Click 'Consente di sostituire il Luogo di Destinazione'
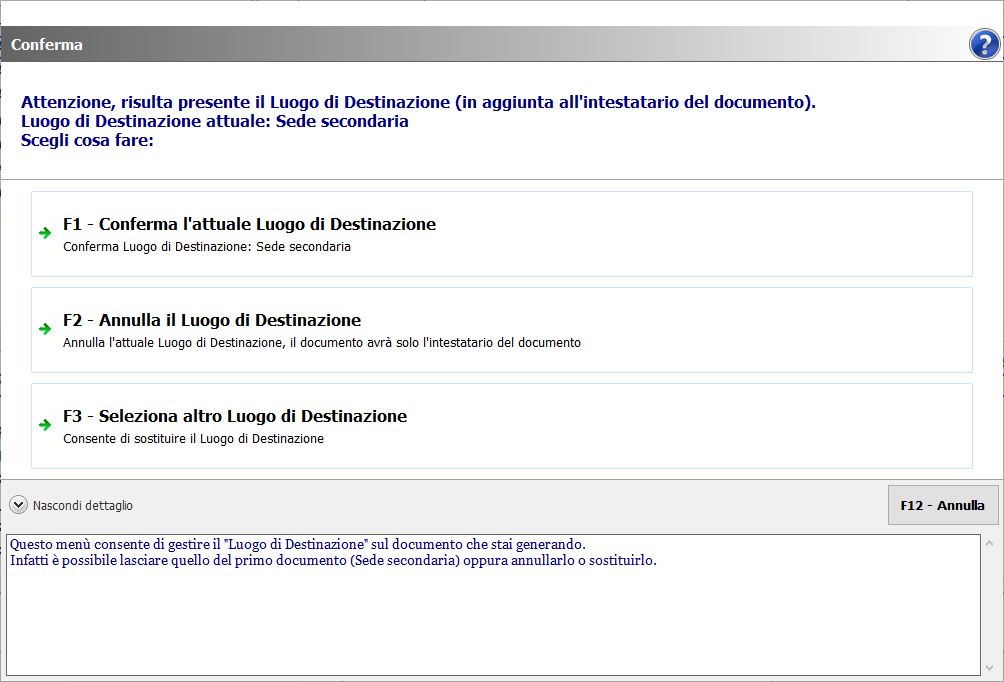Viewport: 1004px width, 682px height. coord(193,439)
